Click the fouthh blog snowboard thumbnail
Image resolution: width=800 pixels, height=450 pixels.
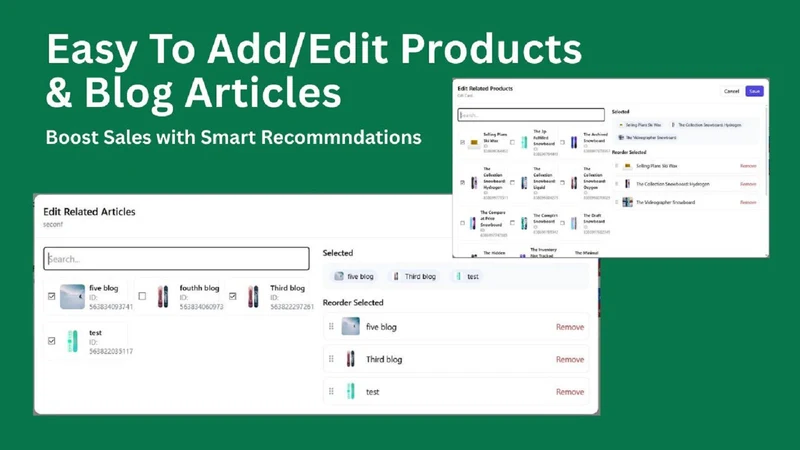click(163, 296)
